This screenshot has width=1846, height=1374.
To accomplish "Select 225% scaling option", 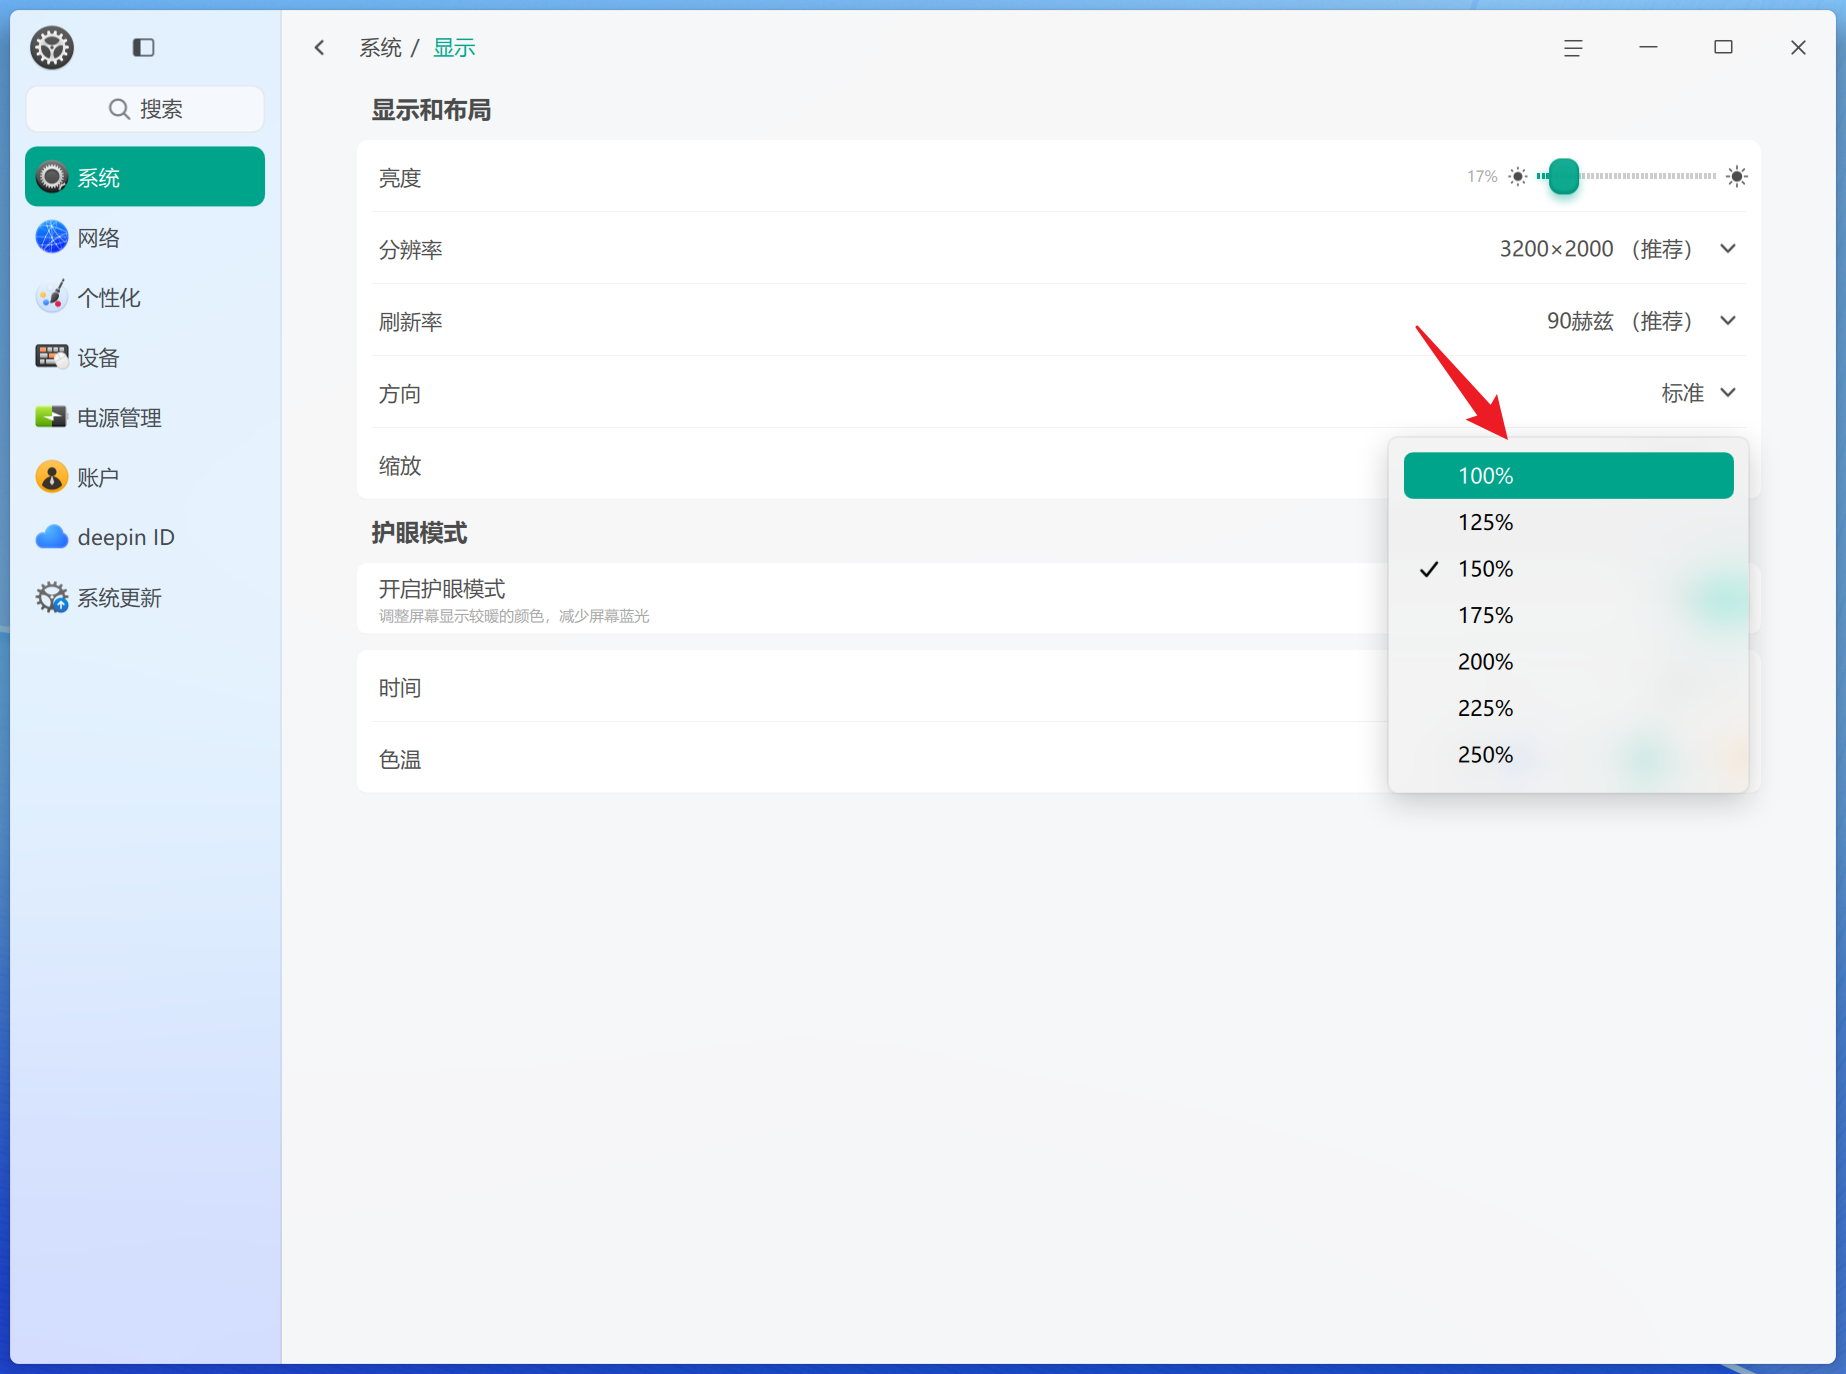I will 1568,708.
